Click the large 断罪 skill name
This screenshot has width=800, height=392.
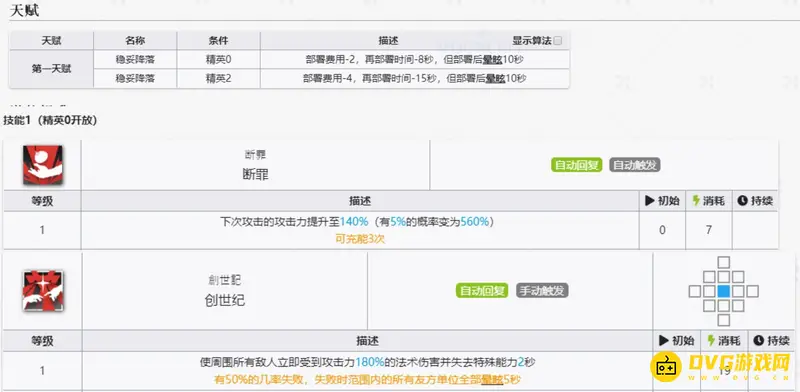coord(255,175)
